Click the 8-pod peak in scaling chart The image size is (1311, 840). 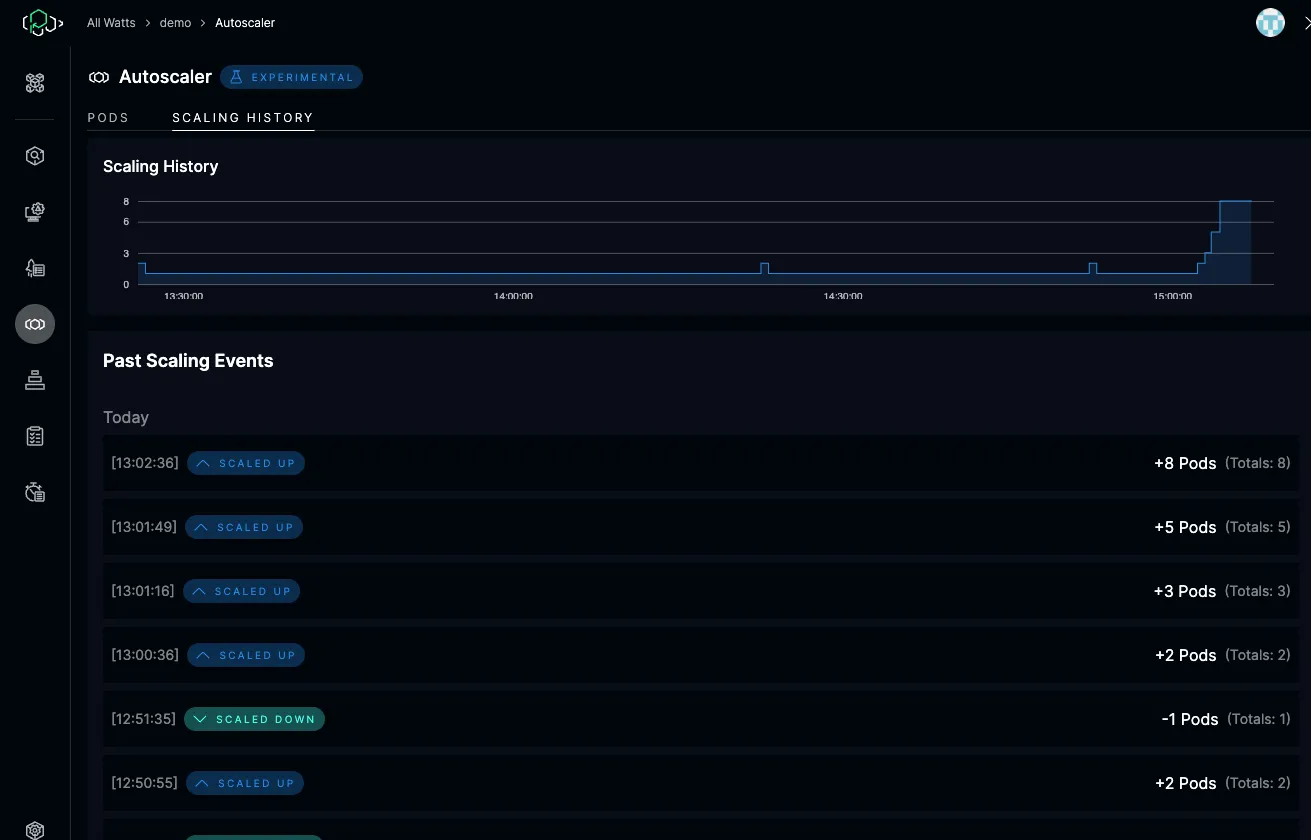pos(1235,202)
